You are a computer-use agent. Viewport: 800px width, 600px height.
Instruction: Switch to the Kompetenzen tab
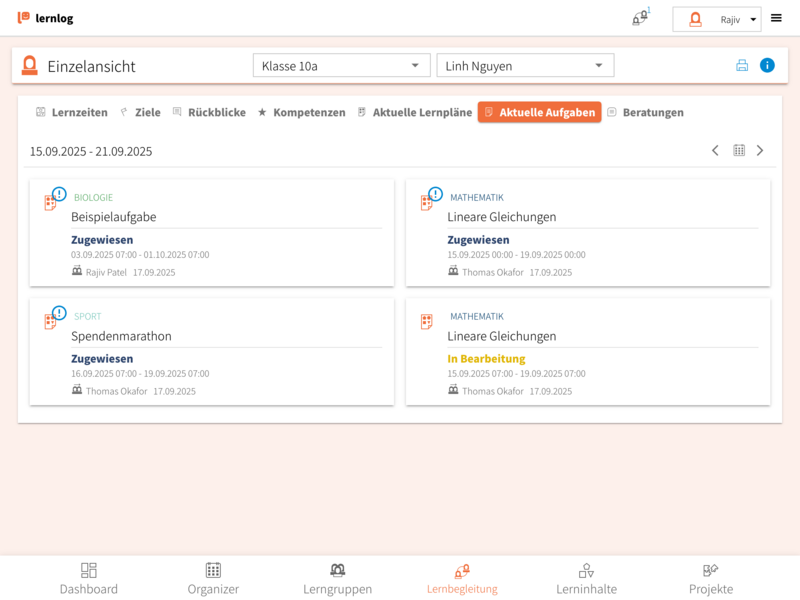(x=301, y=112)
